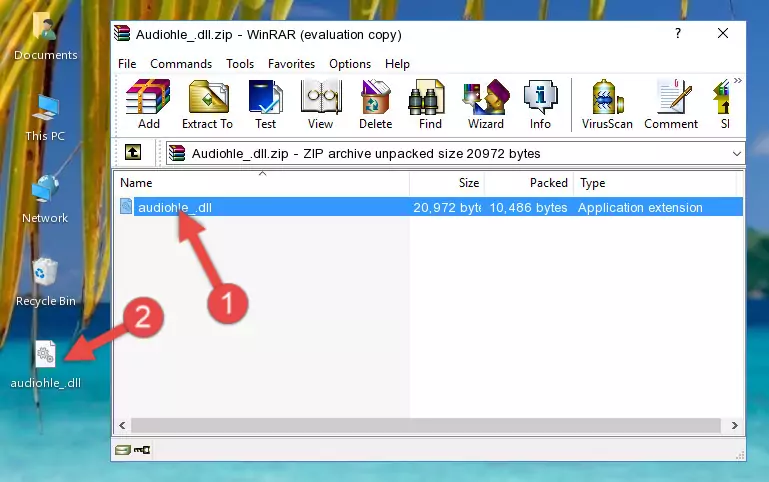Click the scroll left arrow
Image resolution: width=769 pixels, height=482 pixels.
(x=123, y=425)
